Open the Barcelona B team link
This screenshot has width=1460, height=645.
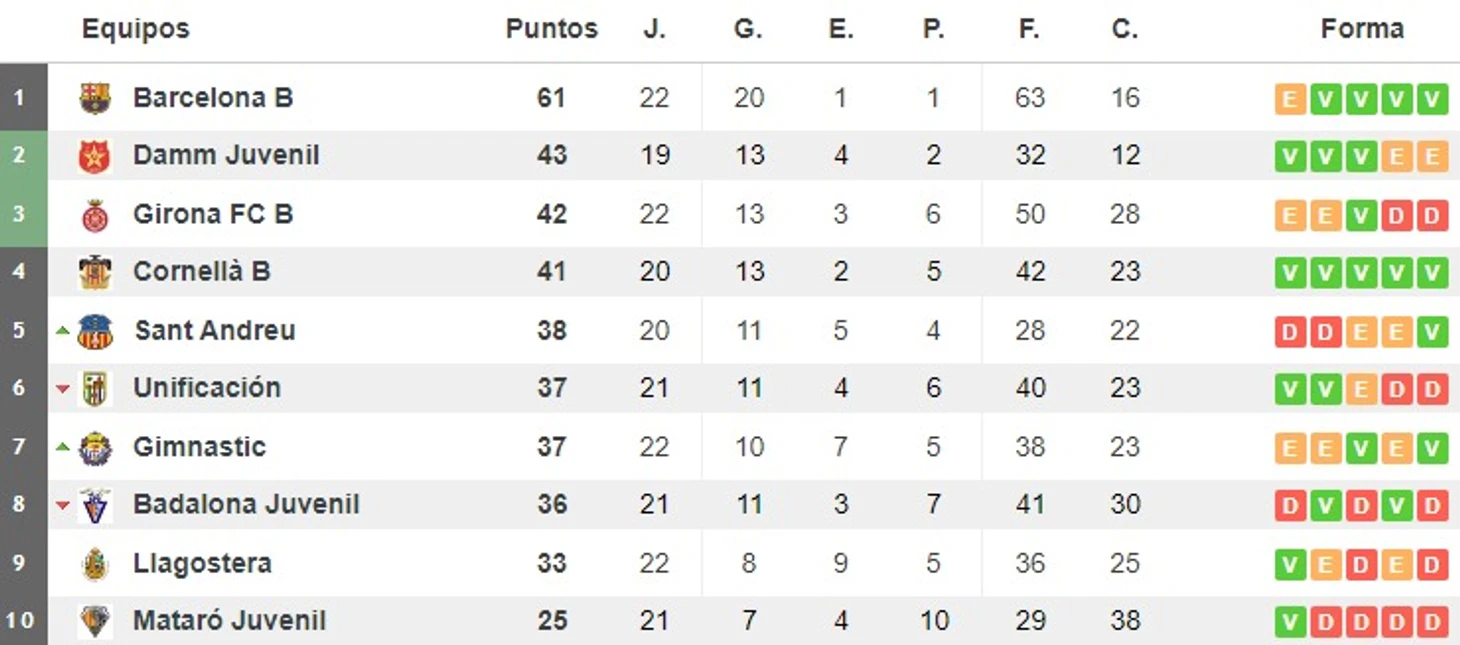tap(213, 98)
